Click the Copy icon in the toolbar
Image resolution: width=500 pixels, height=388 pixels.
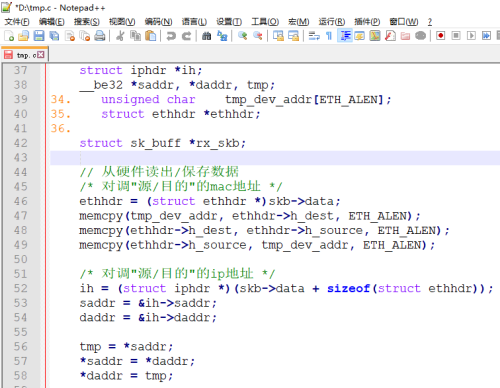click(x=135, y=36)
